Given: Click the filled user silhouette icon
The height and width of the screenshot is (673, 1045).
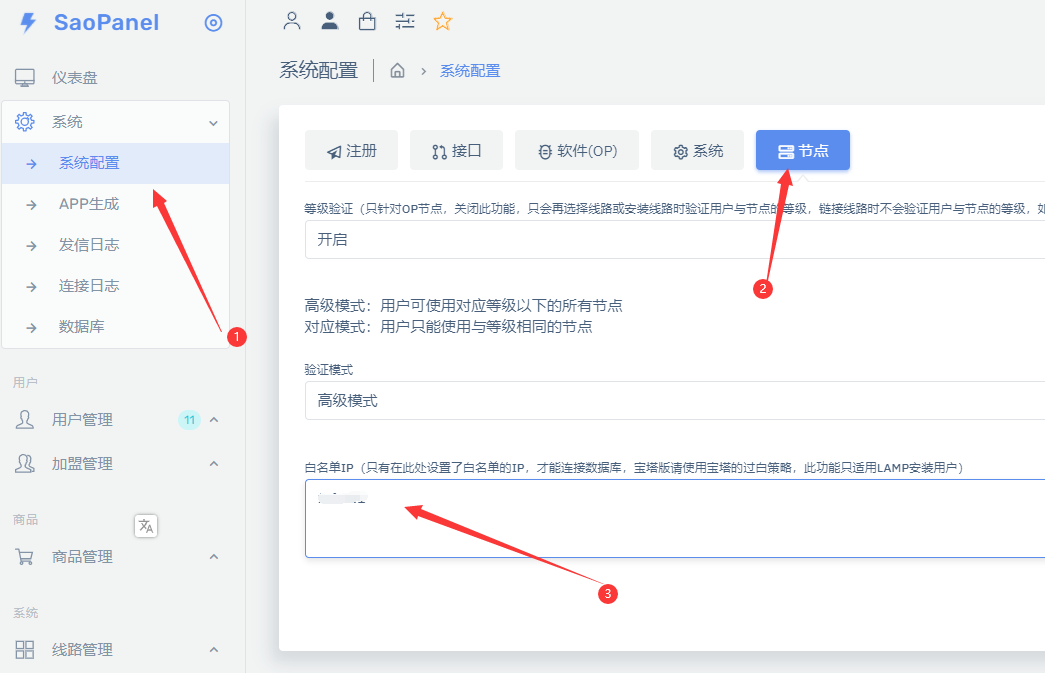Looking at the screenshot, I should [x=329, y=20].
